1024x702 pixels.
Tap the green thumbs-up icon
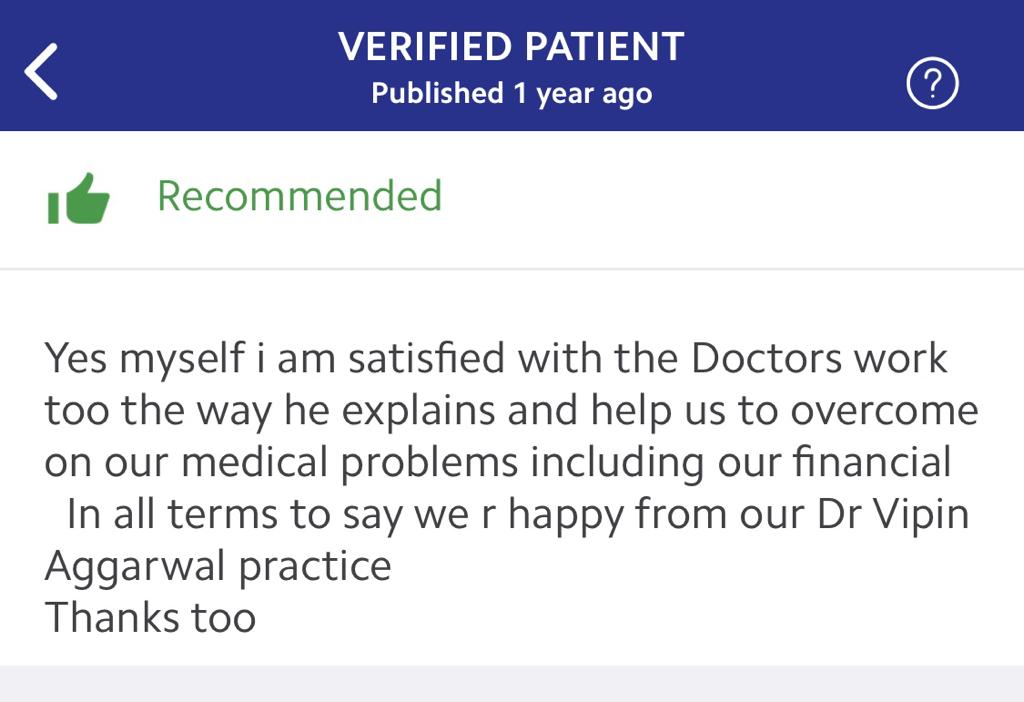pos(78,197)
